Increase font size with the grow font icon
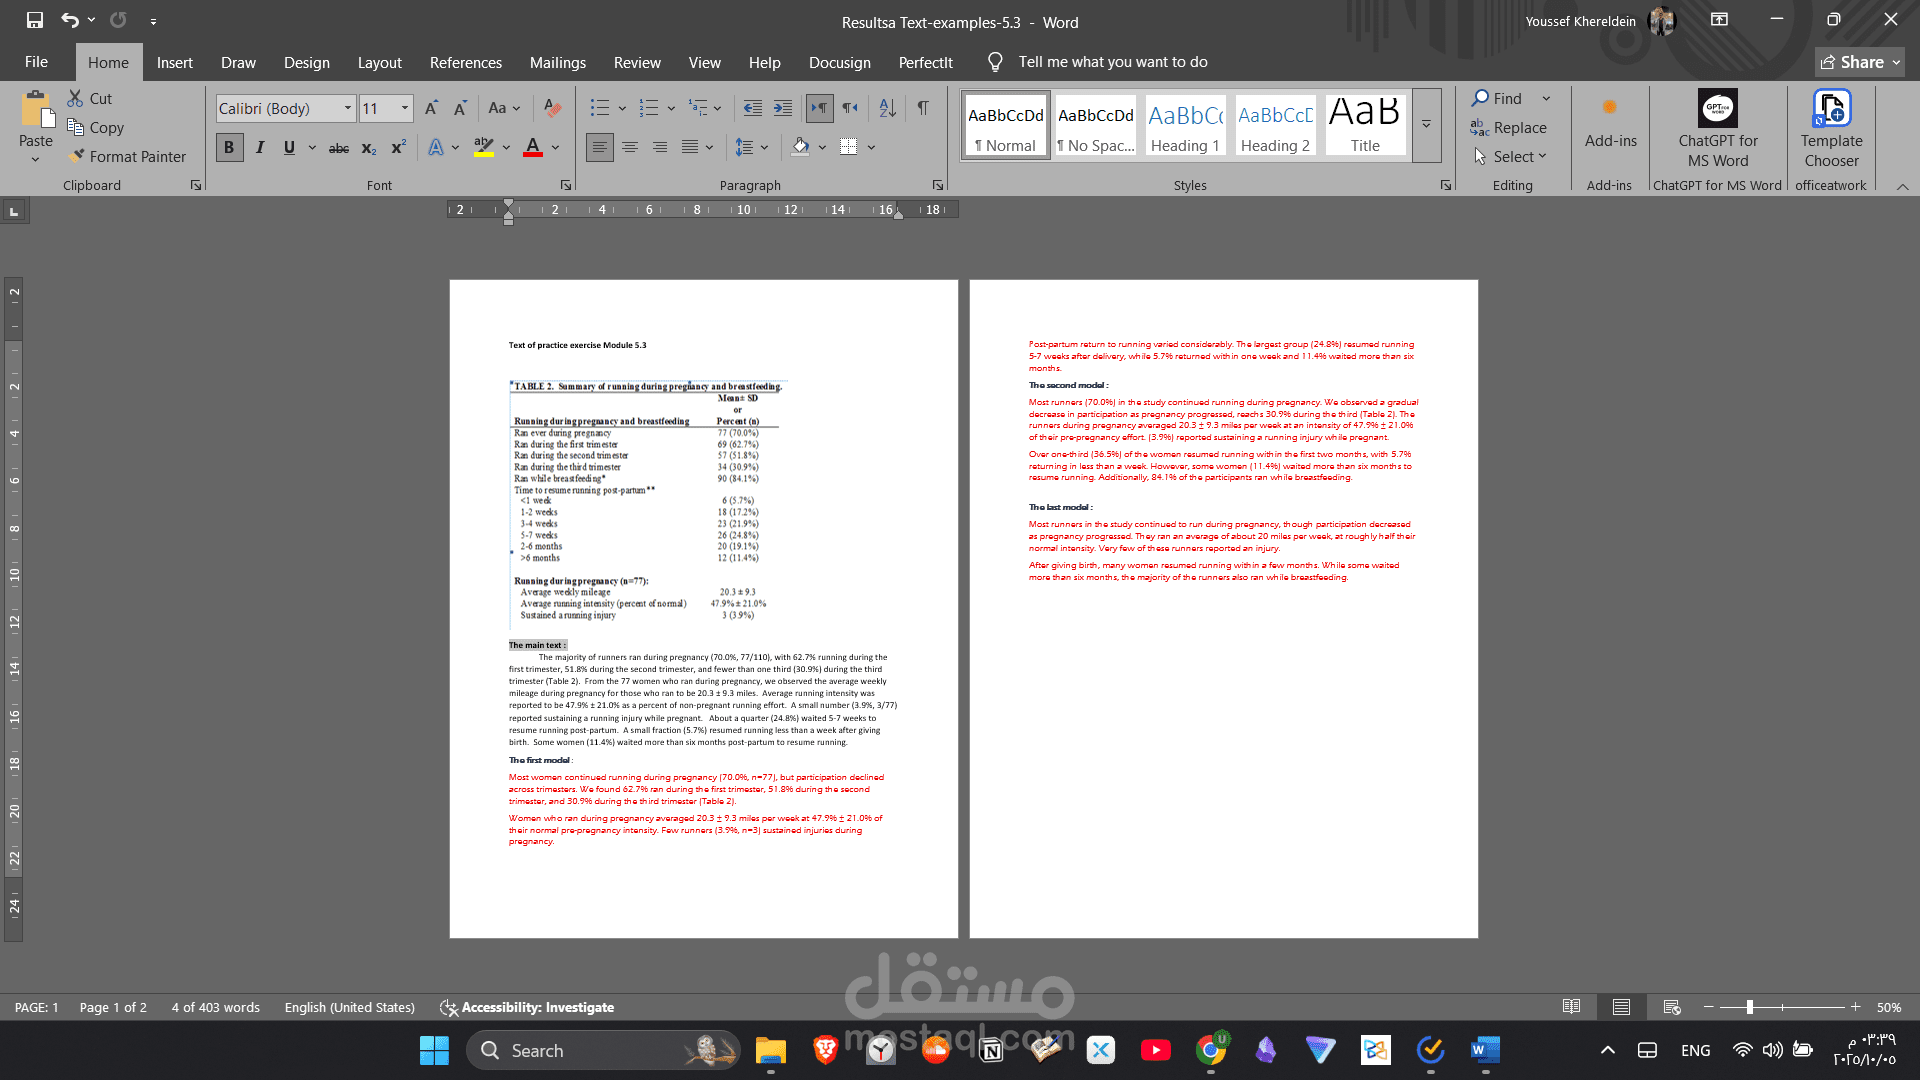This screenshot has height=1080, width=1920. coord(431,108)
